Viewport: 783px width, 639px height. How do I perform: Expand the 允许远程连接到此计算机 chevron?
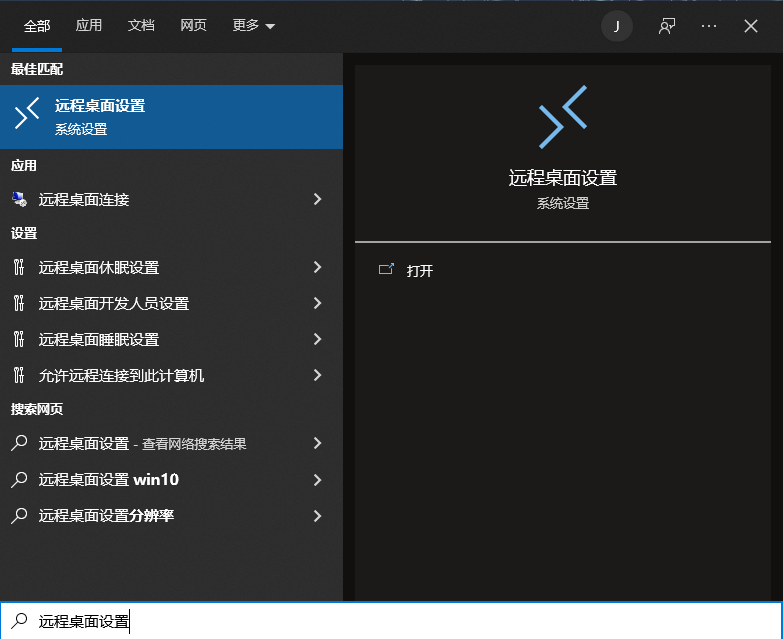click(317, 375)
